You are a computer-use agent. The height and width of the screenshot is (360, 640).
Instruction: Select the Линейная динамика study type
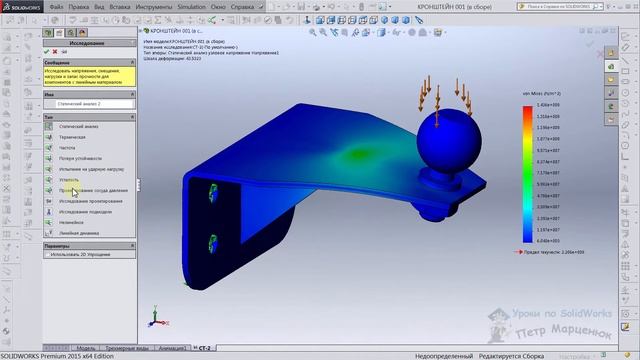point(79,233)
